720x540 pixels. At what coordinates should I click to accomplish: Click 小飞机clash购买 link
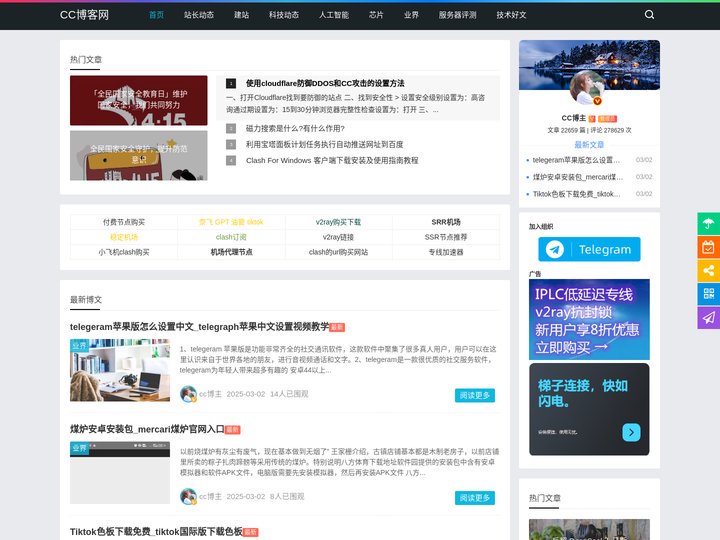coord(124,253)
